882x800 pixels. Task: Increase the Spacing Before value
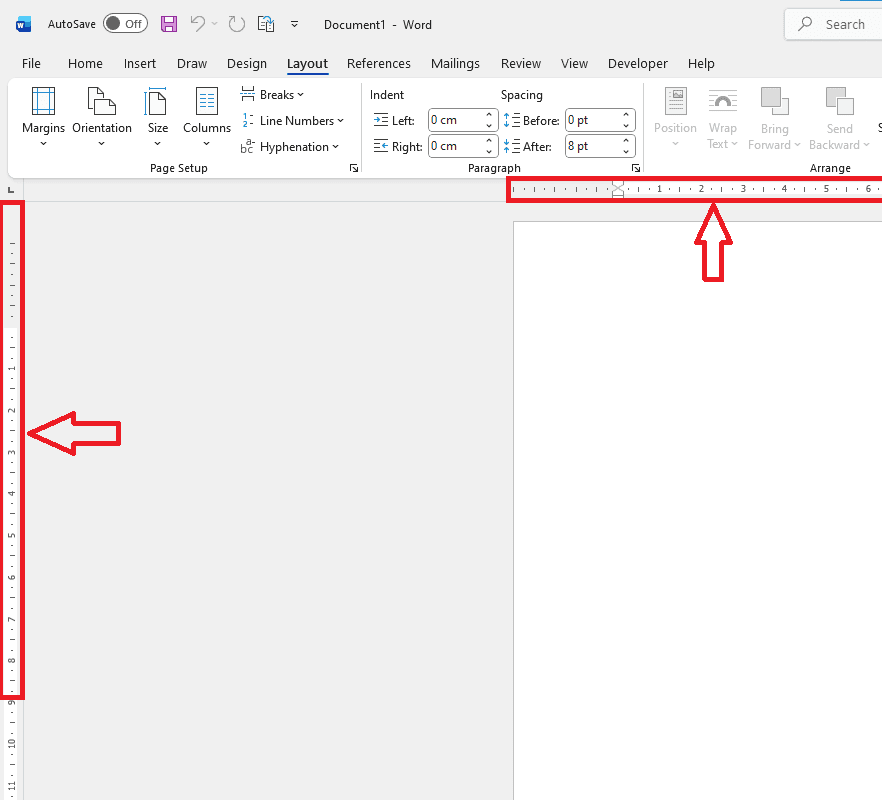627,115
